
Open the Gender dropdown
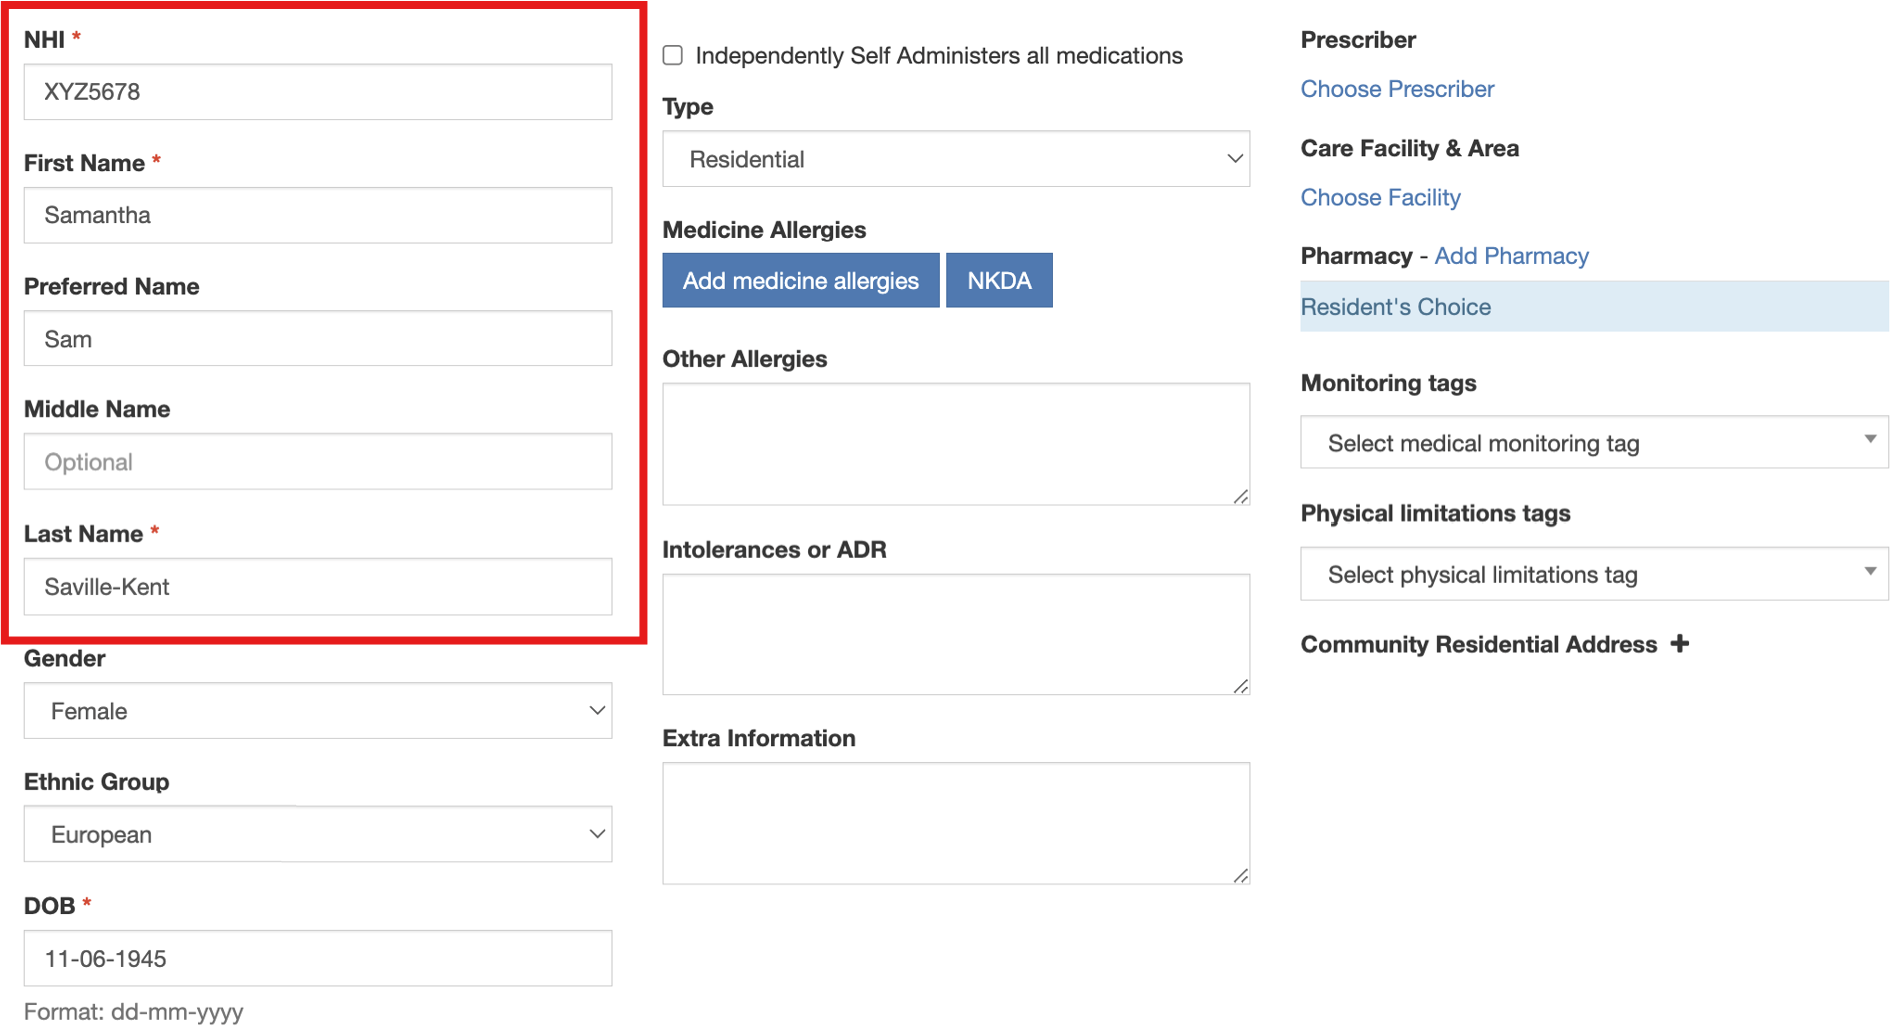tap(317, 710)
